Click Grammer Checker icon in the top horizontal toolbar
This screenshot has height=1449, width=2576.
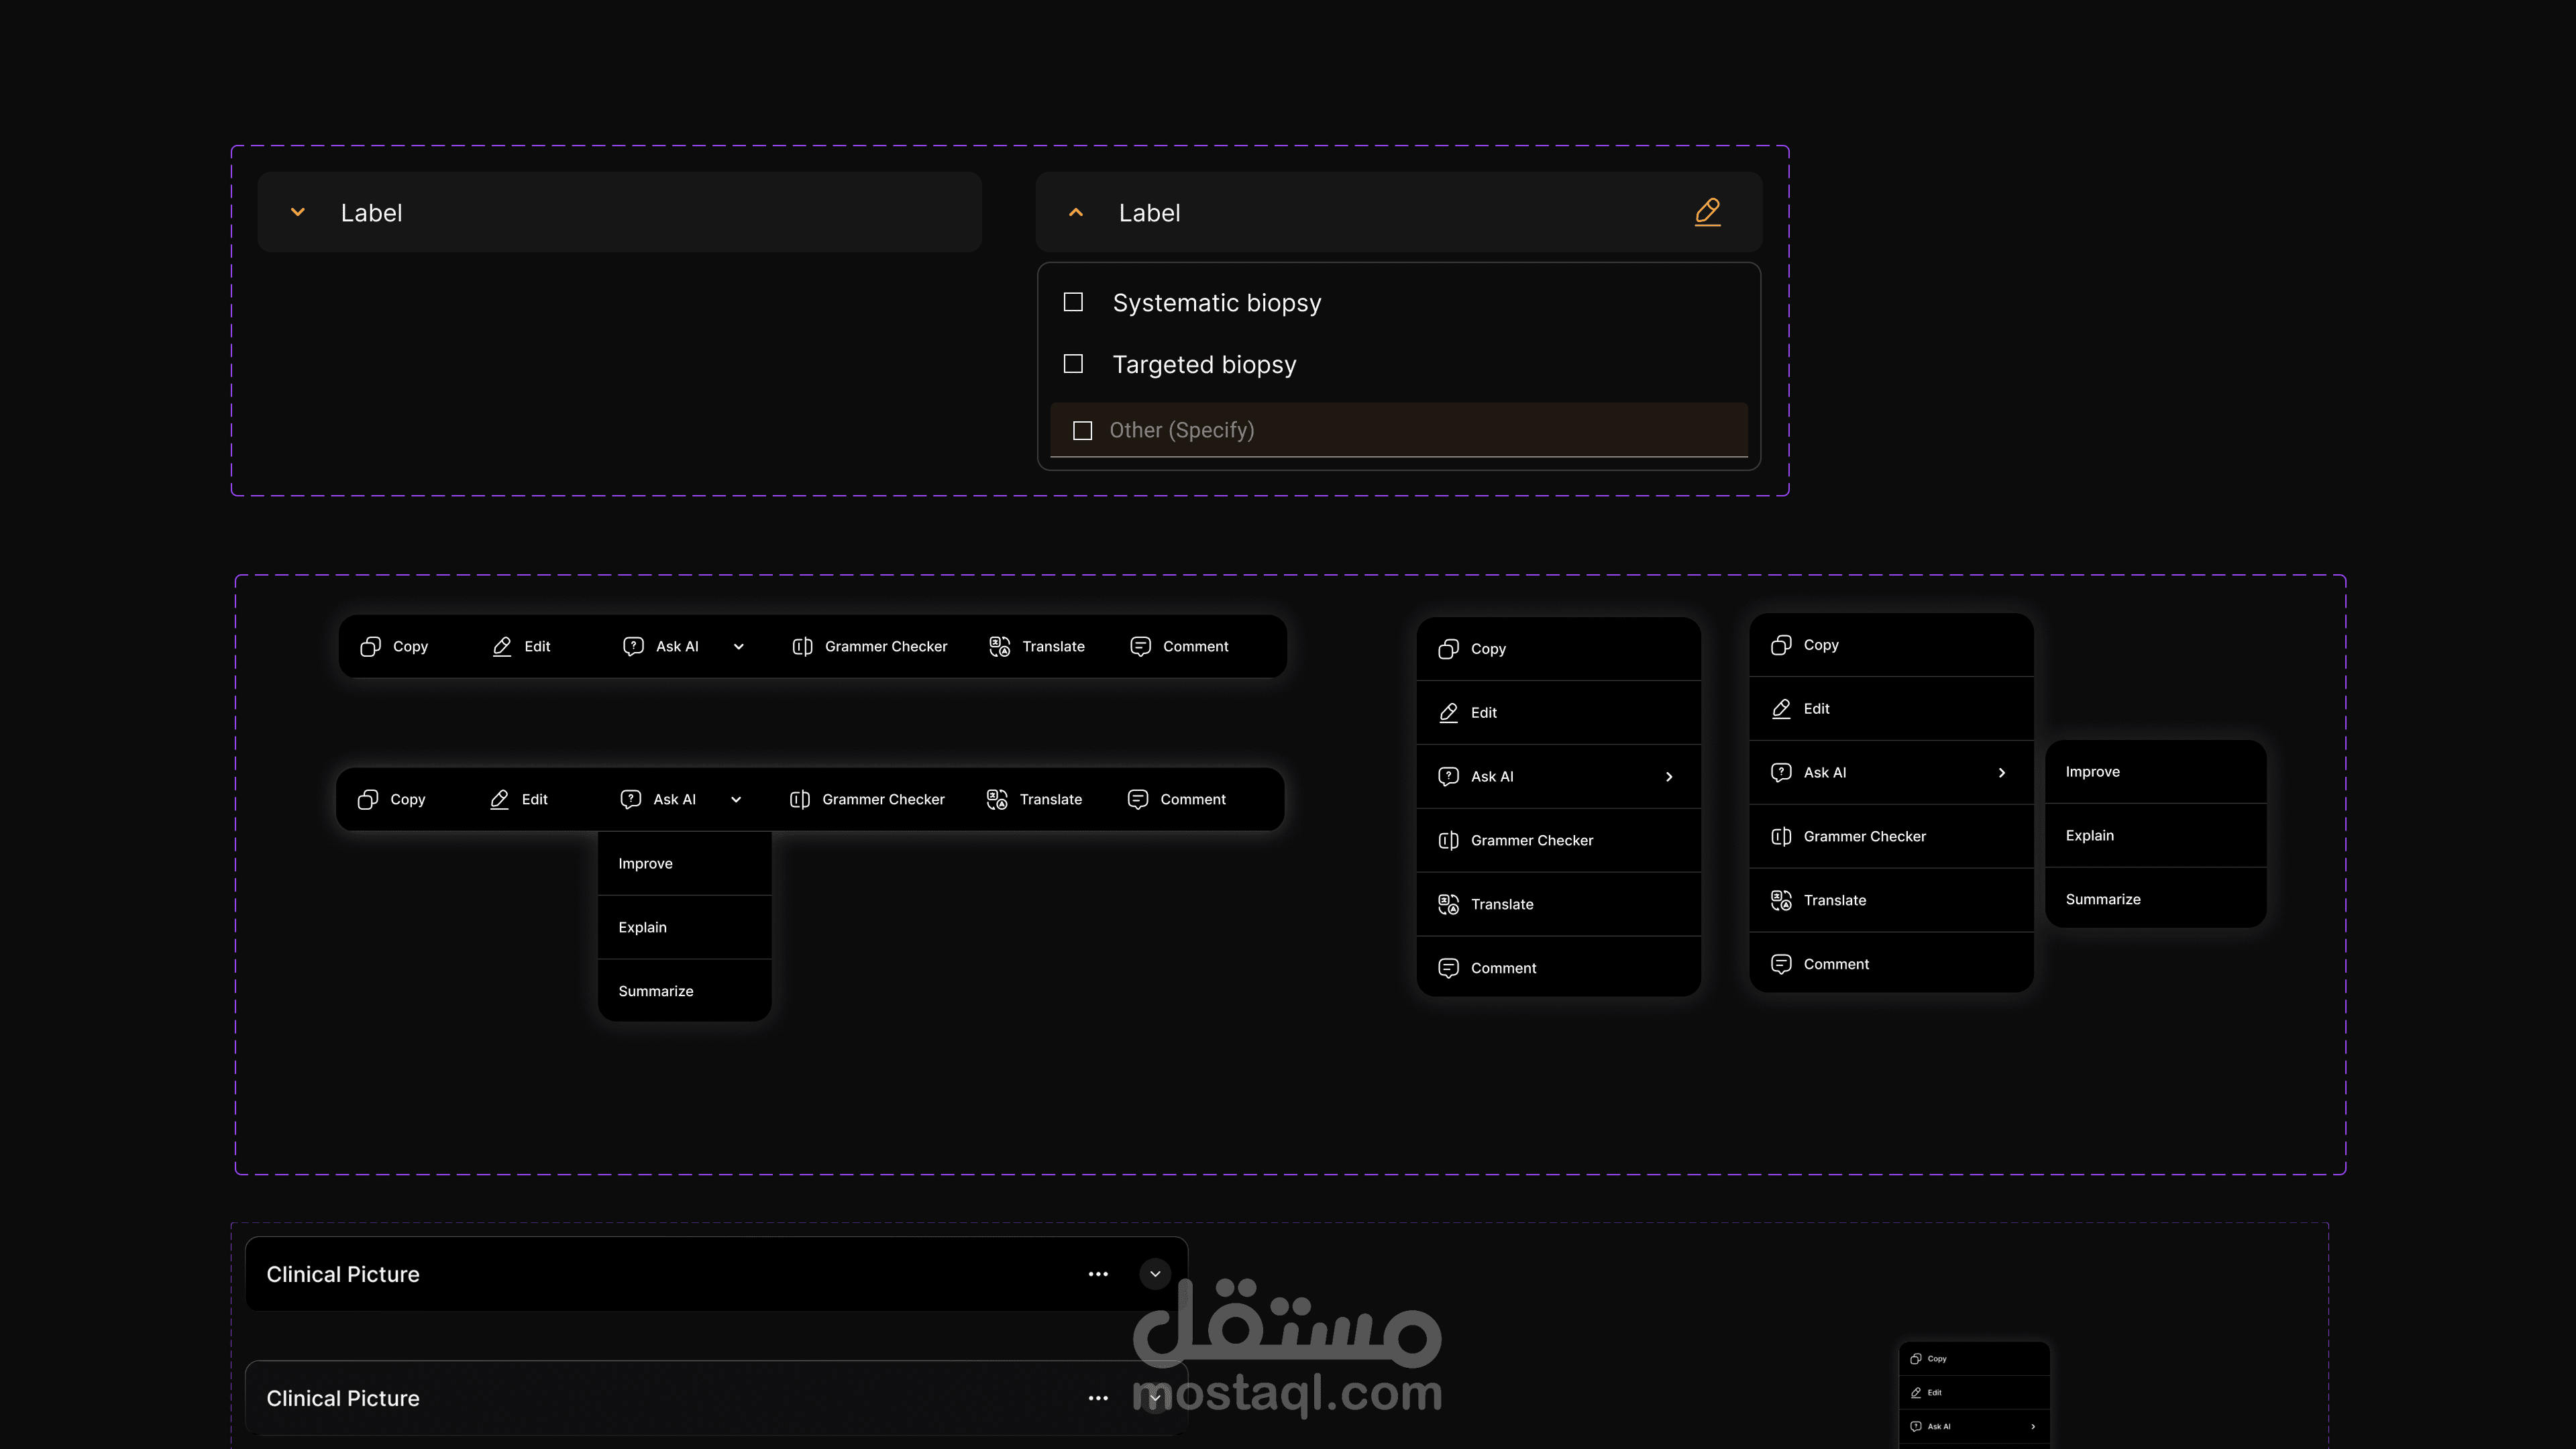pos(802,647)
